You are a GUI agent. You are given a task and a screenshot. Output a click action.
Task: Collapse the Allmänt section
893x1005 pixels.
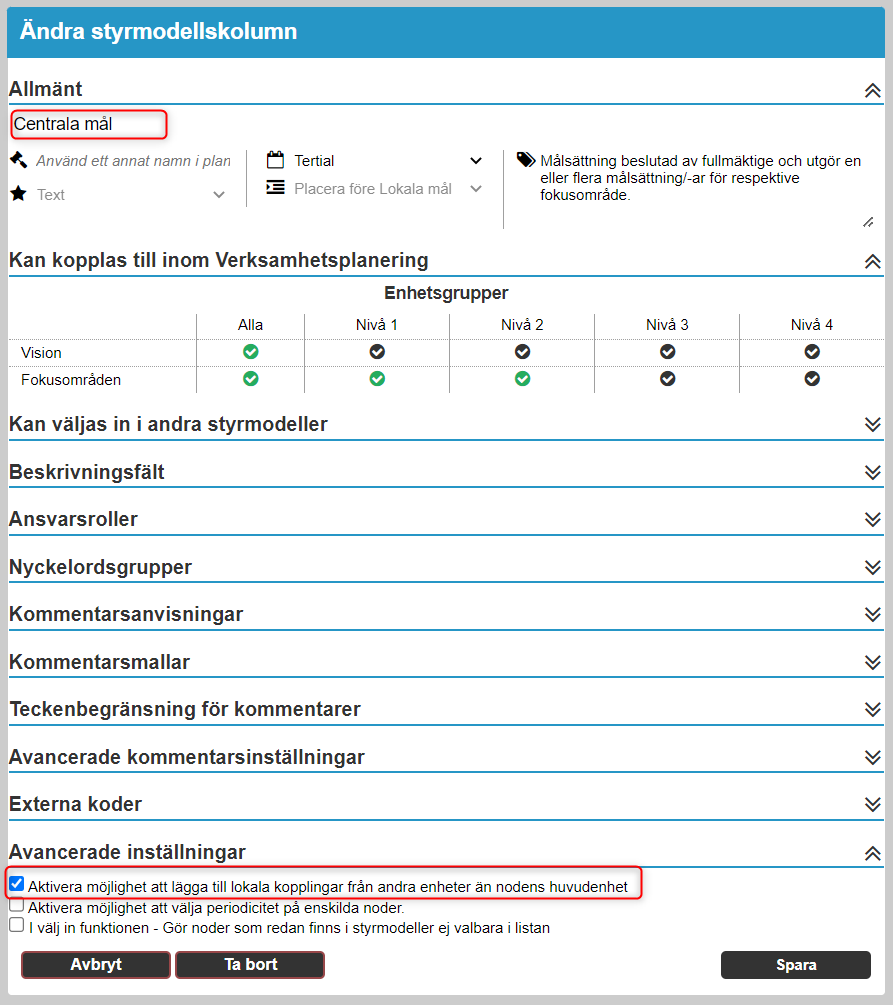[872, 90]
